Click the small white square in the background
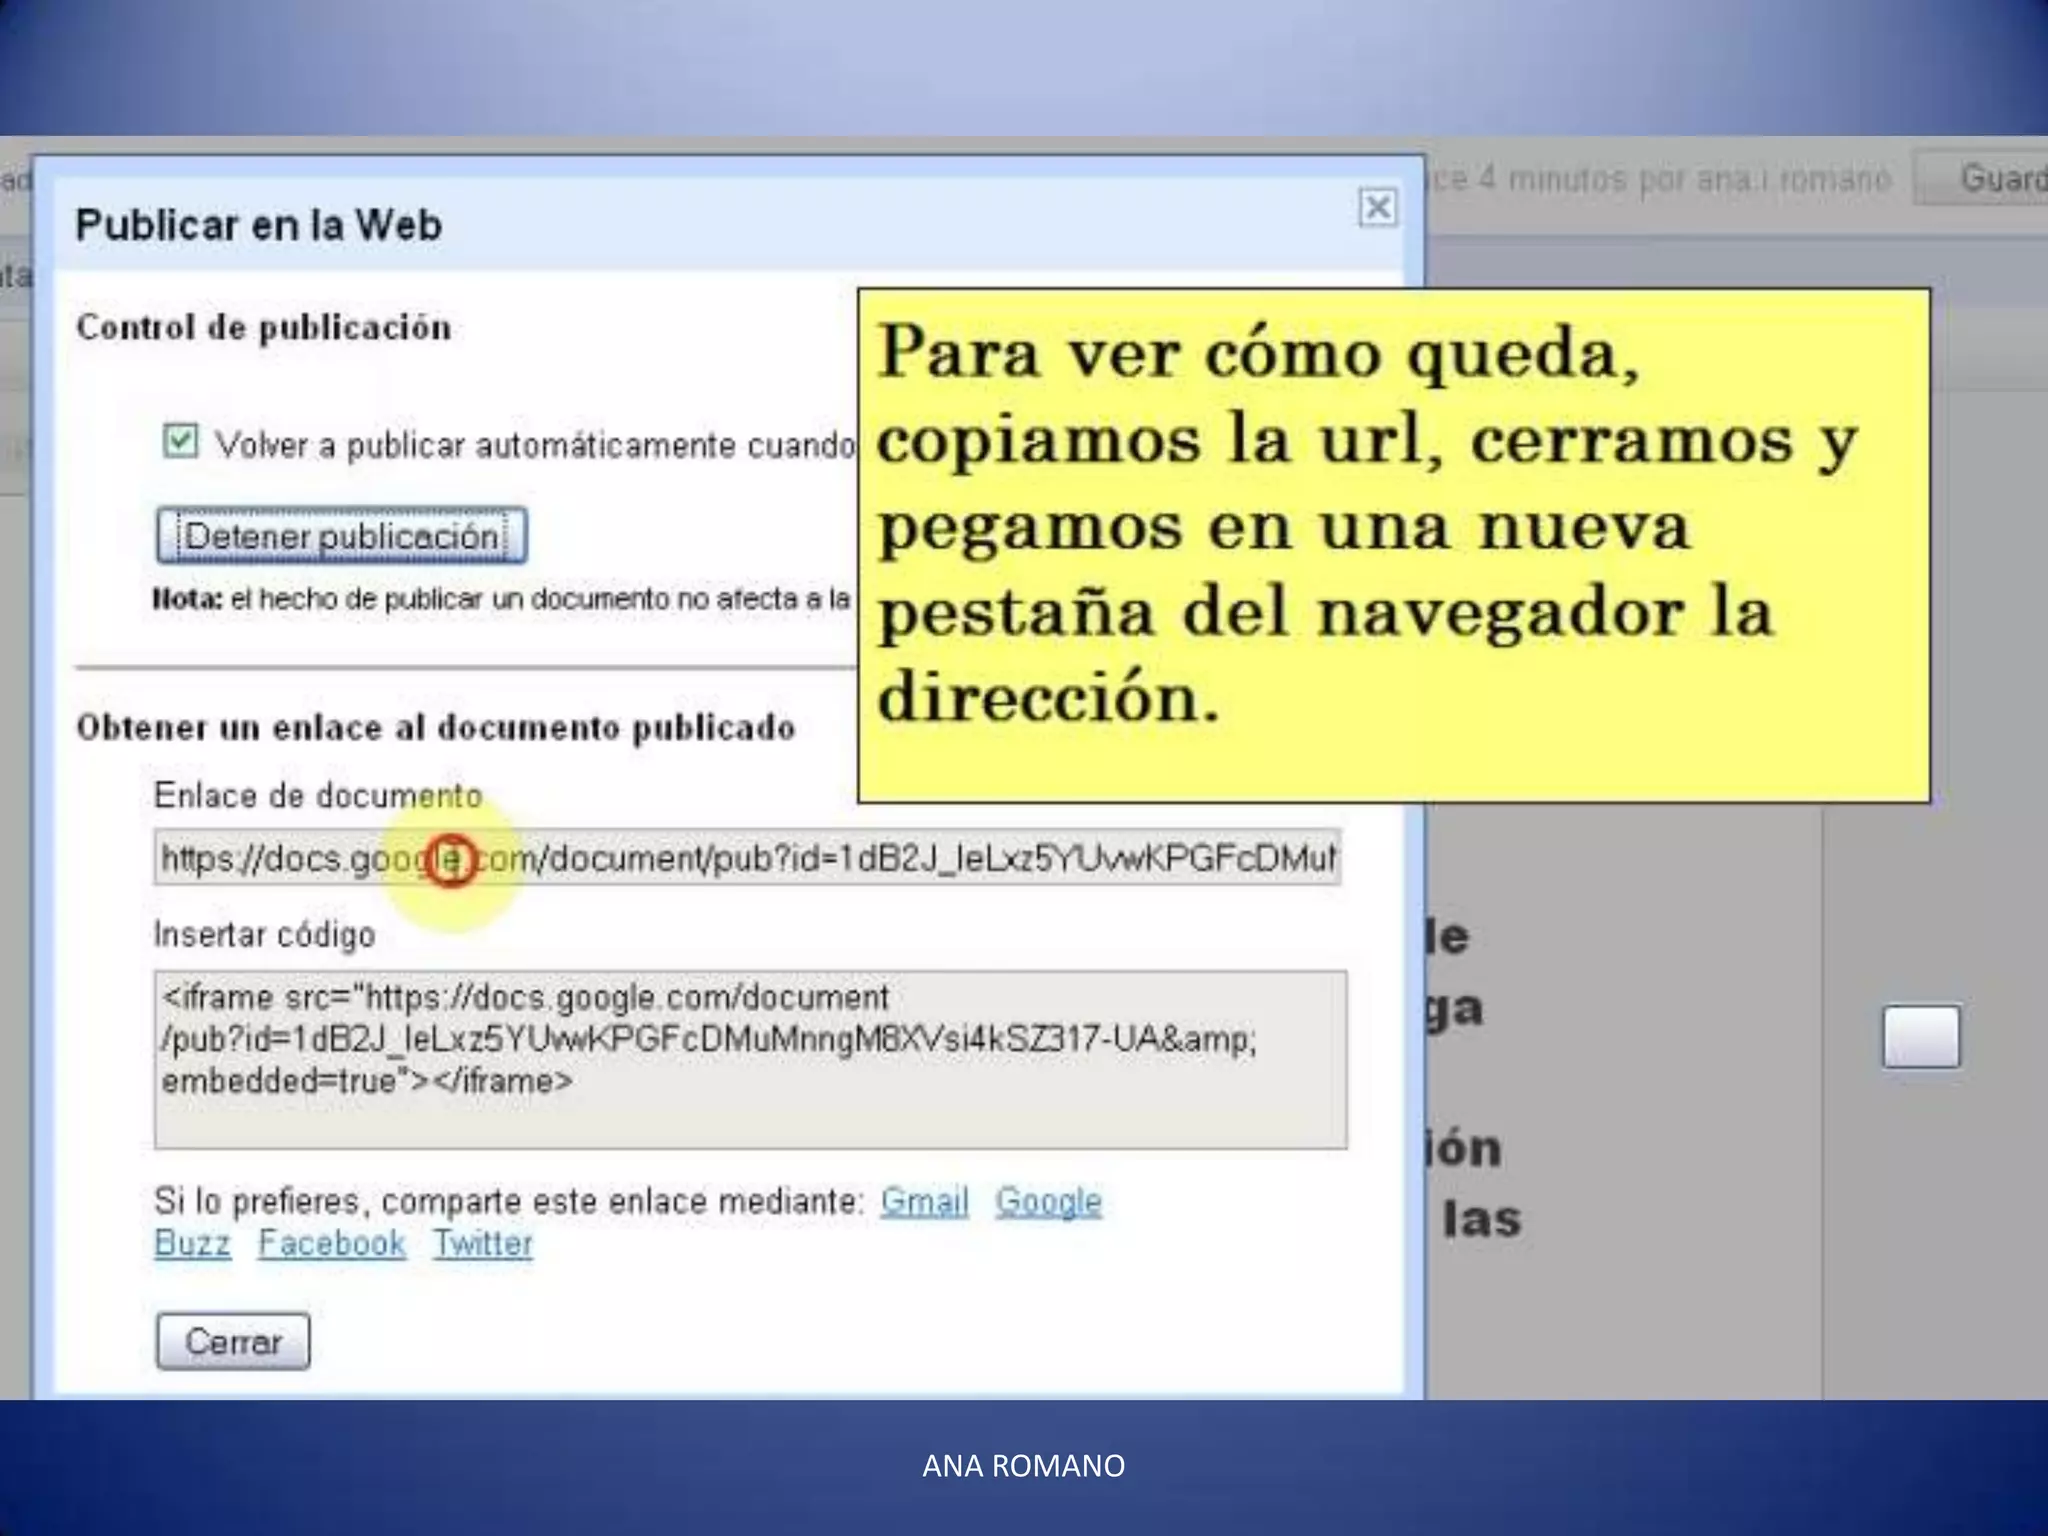The image size is (2048, 1536). point(1921,1037)
